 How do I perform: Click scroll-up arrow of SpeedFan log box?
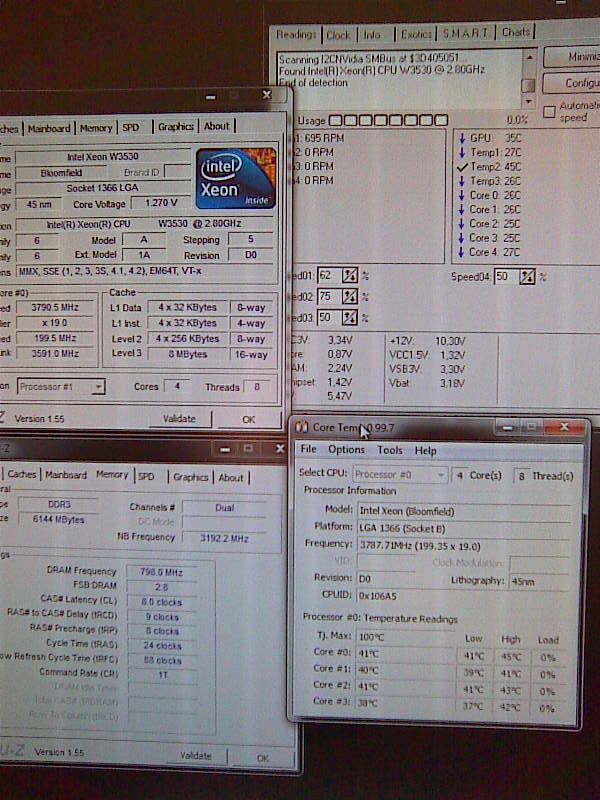pyautogui.click(x=530, y=57)
